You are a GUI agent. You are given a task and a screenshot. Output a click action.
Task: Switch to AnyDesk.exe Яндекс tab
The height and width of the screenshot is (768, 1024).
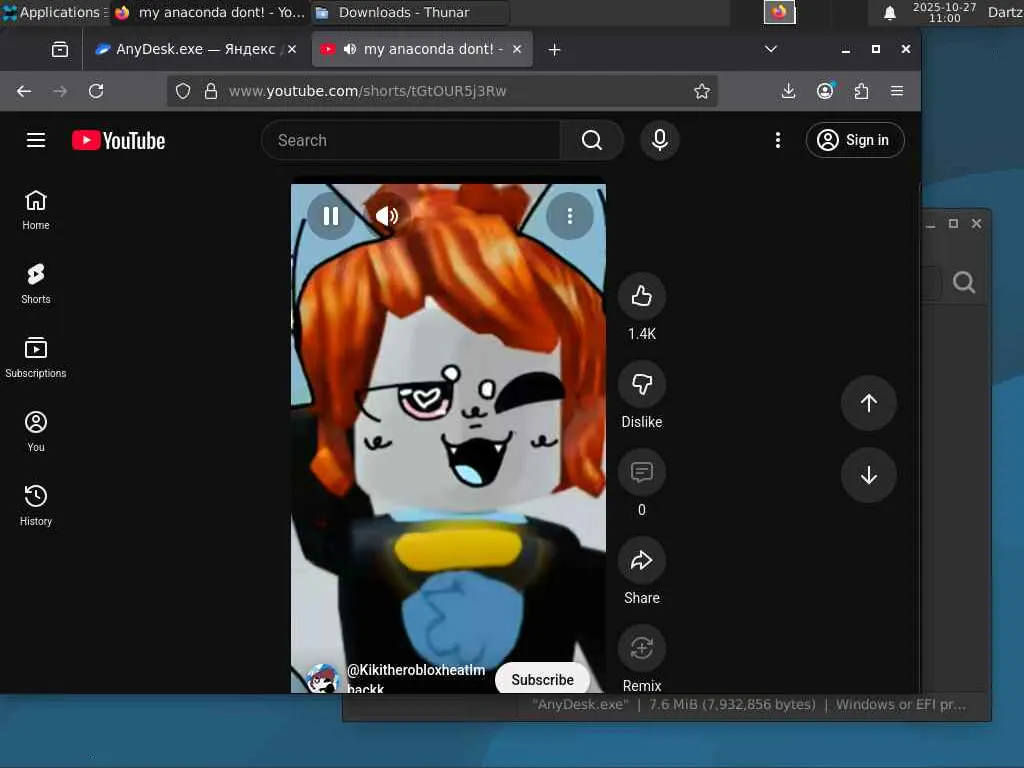click(x=194, y=49)
